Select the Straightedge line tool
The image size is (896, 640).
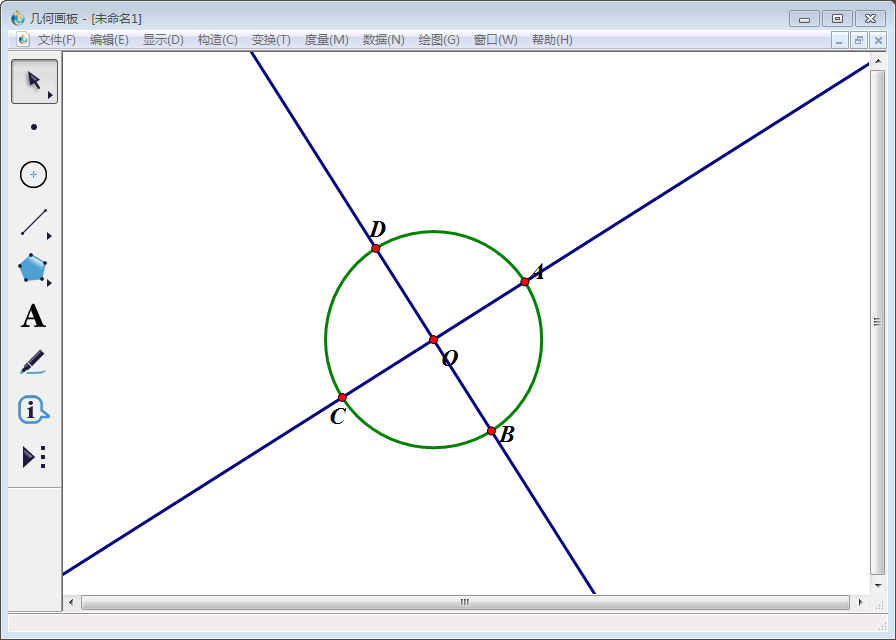(34, 221)
